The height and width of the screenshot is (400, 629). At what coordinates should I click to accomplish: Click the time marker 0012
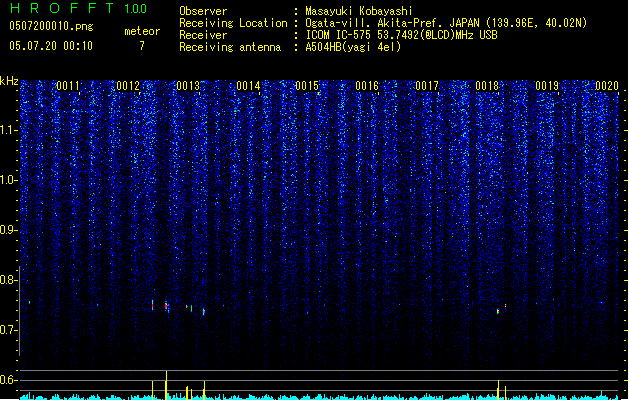click(x=128, y=86)
